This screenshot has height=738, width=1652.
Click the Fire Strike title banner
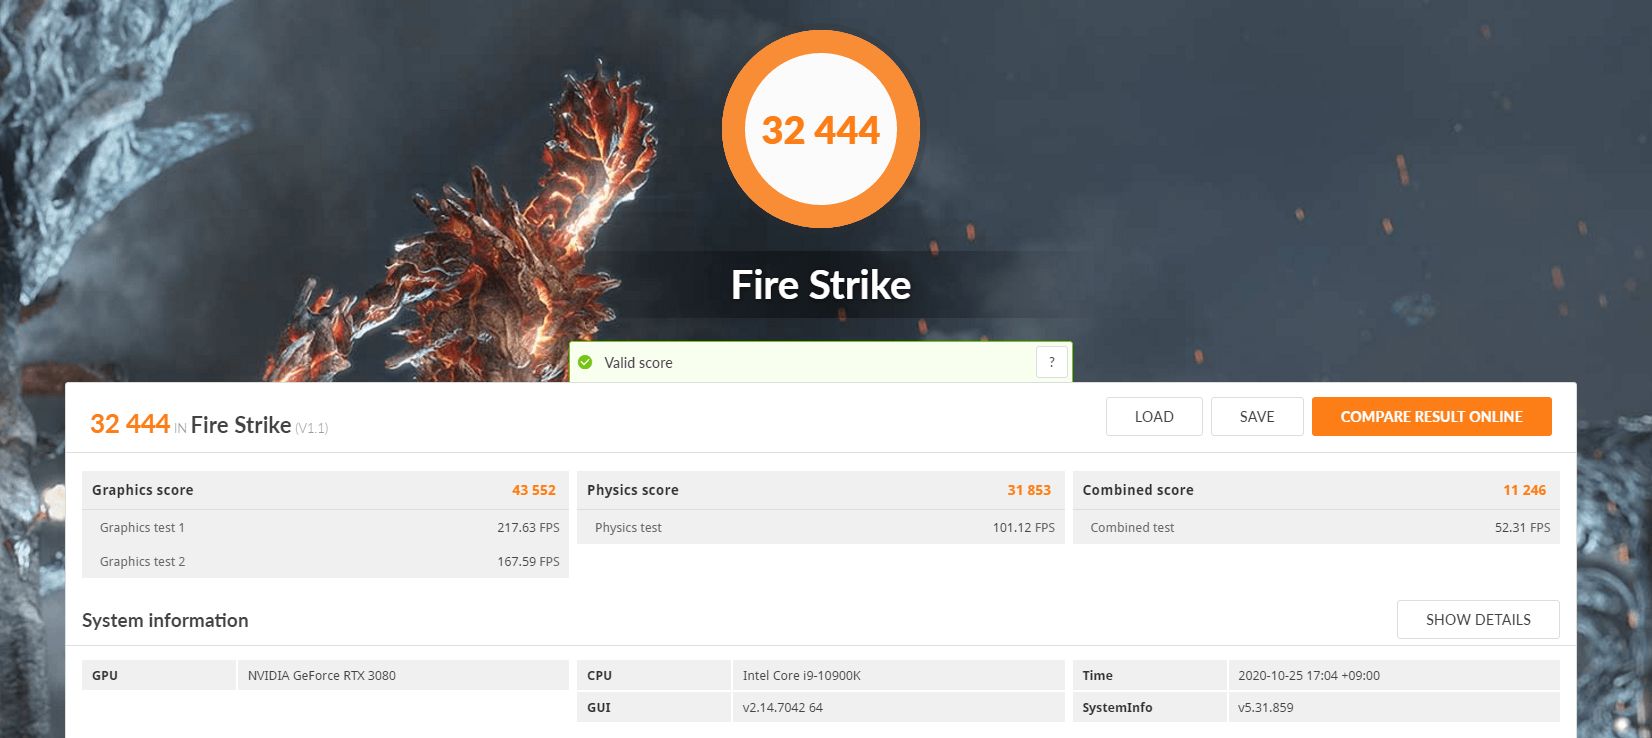point(821,285)
